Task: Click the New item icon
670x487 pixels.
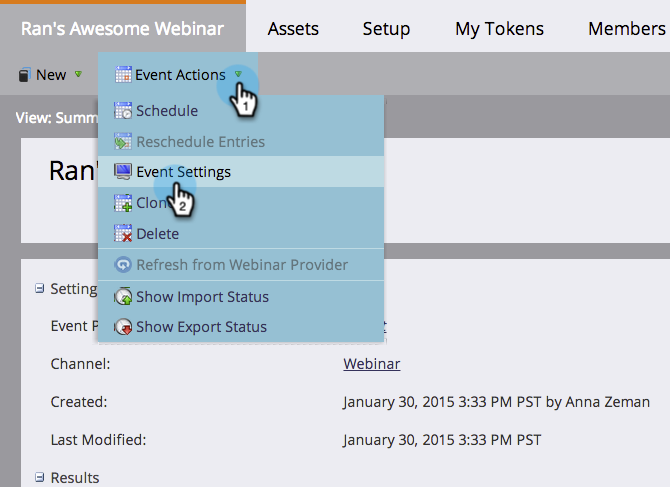Action: click(x=24, y=75)
